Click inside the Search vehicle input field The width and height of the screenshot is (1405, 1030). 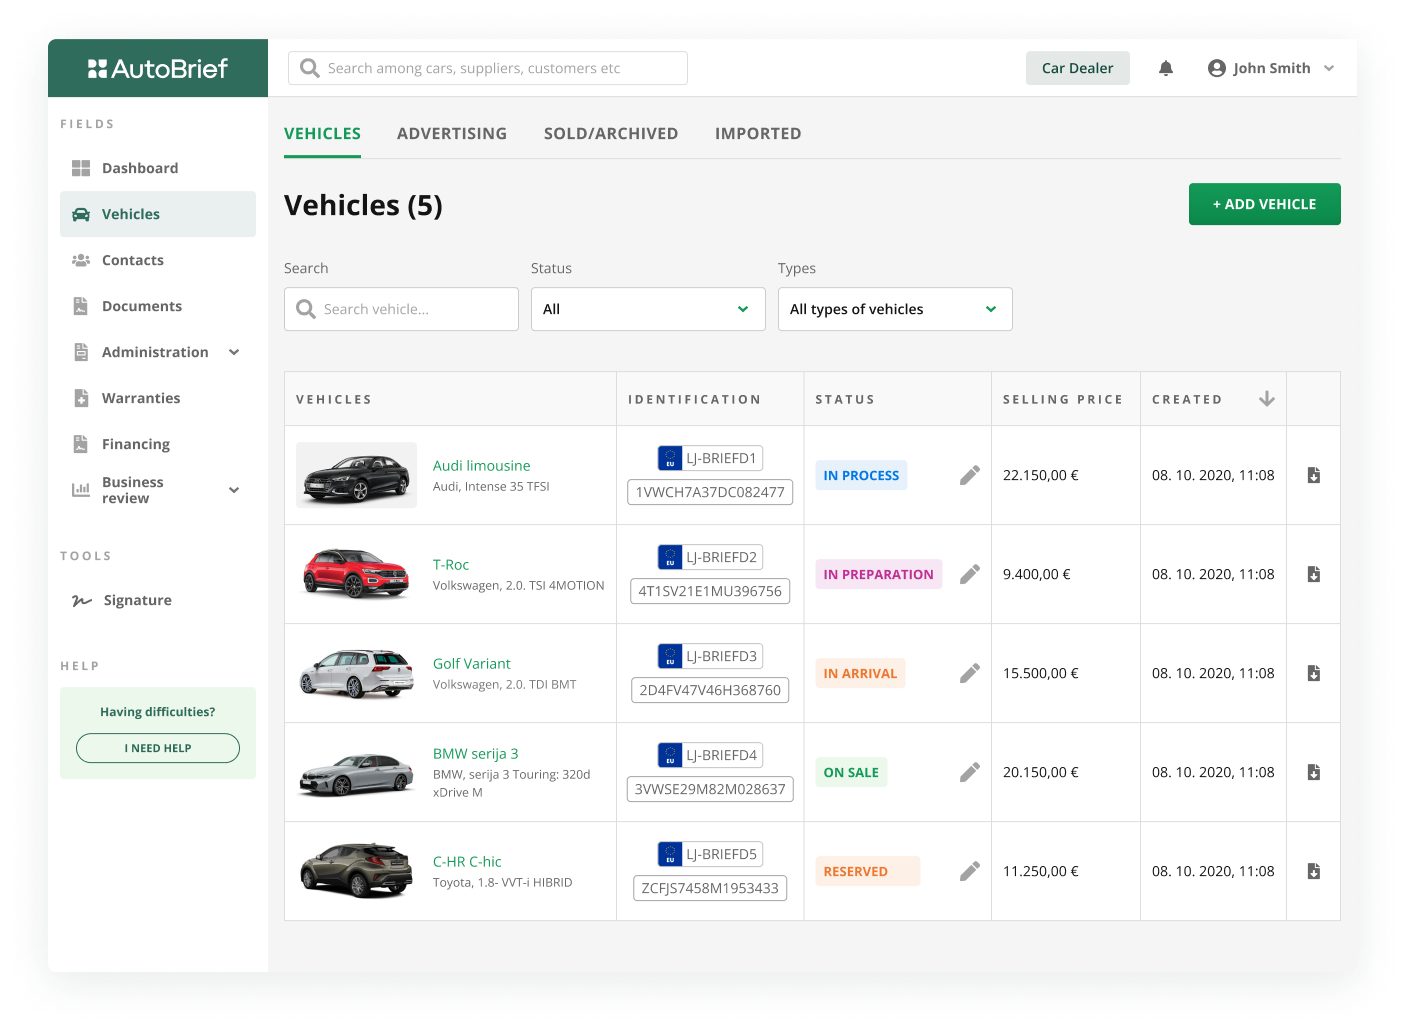point(400,308)
